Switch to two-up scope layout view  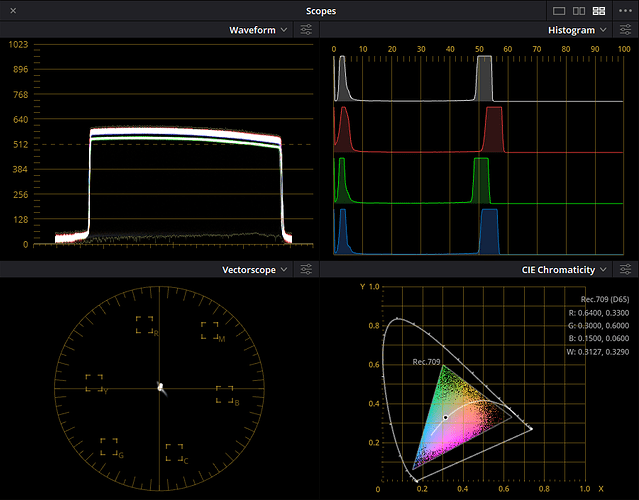[579, 11]
